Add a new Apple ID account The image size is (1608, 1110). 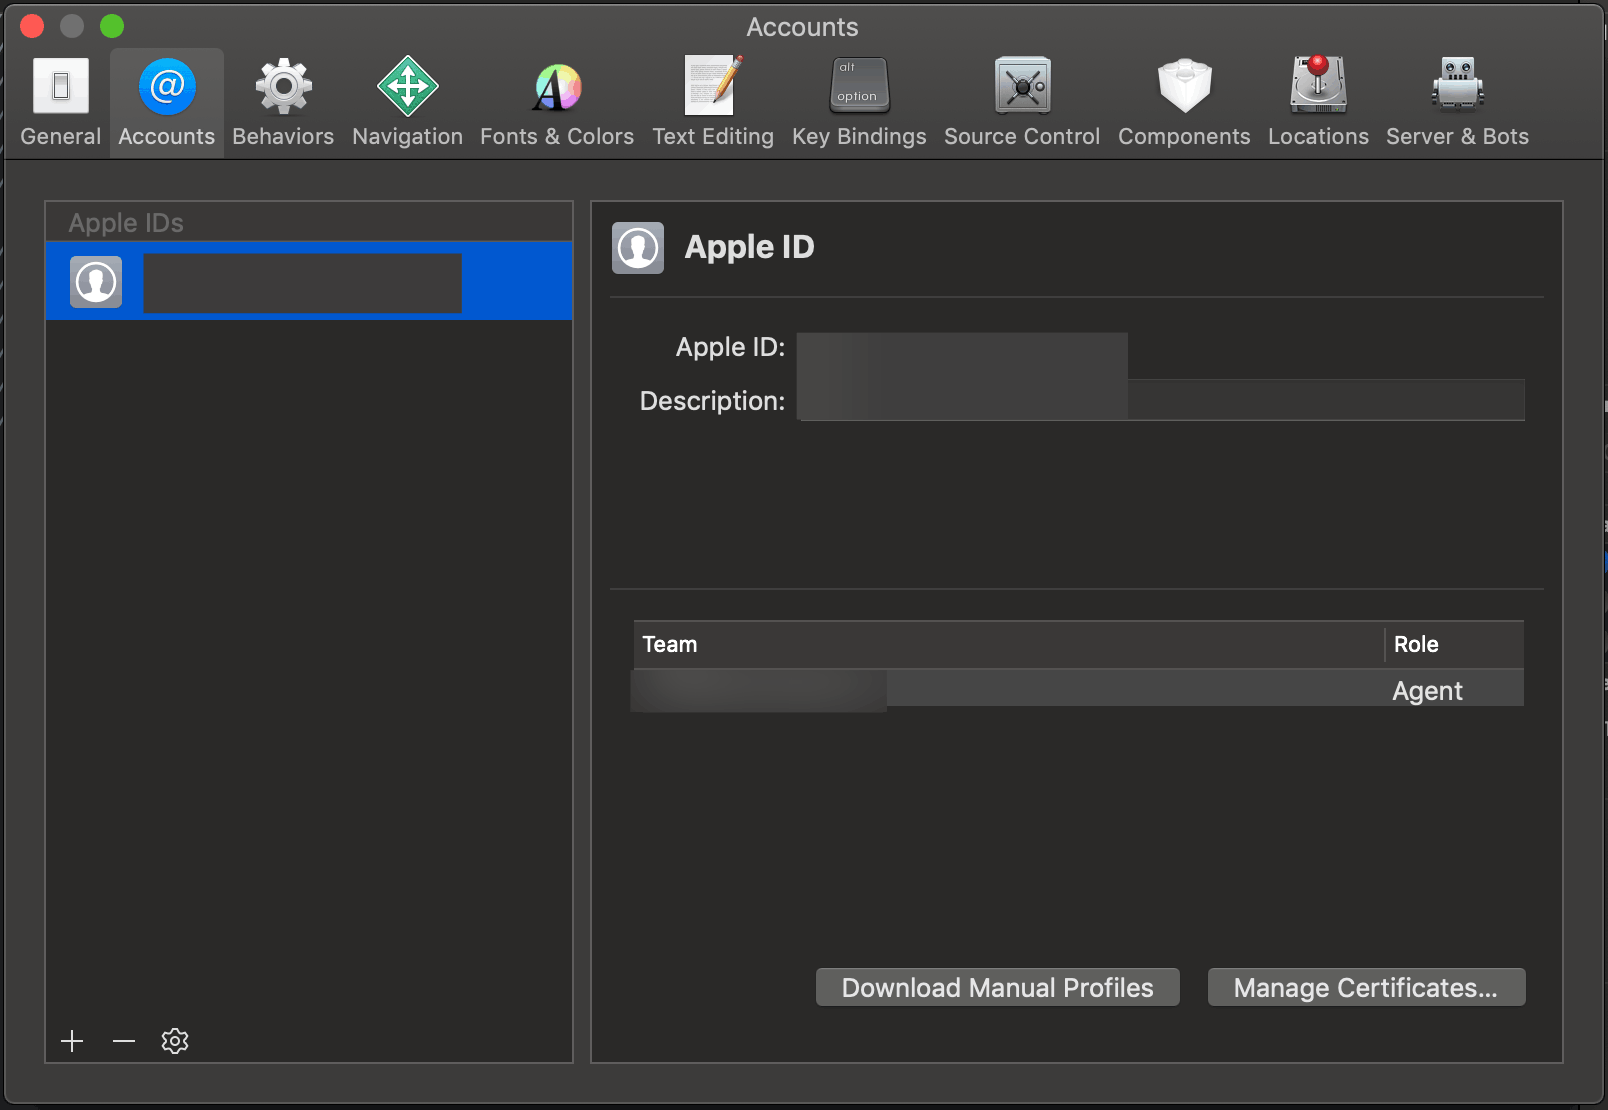click(72, 1040)
